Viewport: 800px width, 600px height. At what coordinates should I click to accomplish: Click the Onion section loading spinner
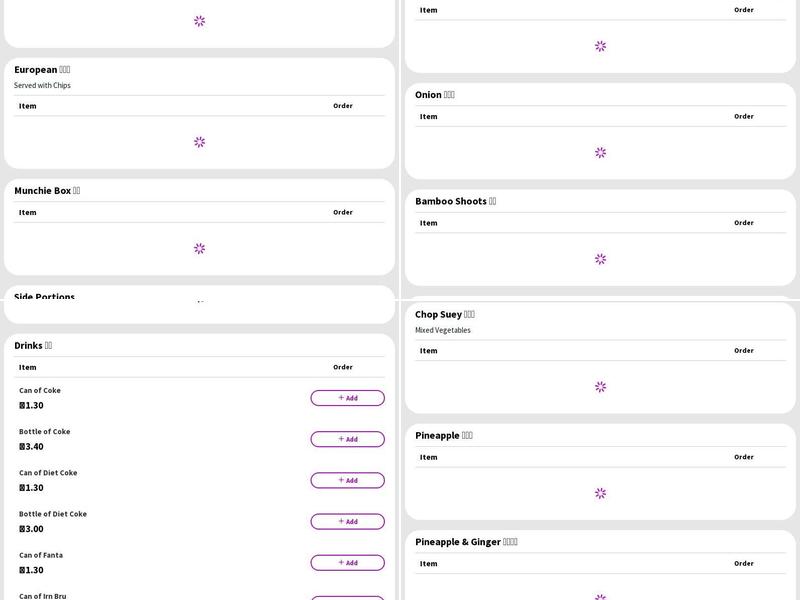[x=600, y=153]
